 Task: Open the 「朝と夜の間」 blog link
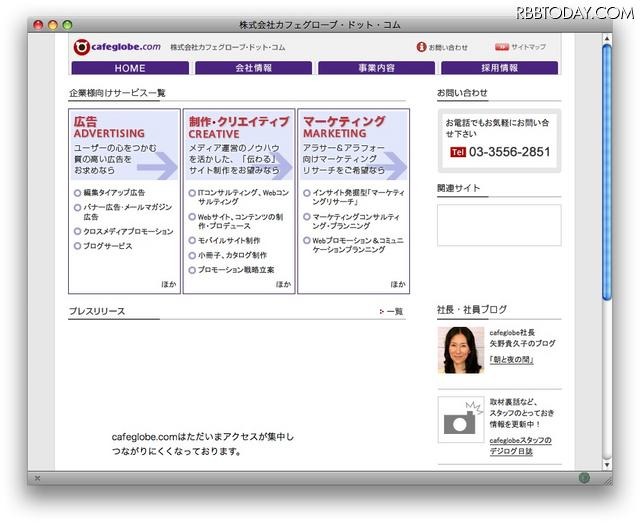tap(511, 360)
